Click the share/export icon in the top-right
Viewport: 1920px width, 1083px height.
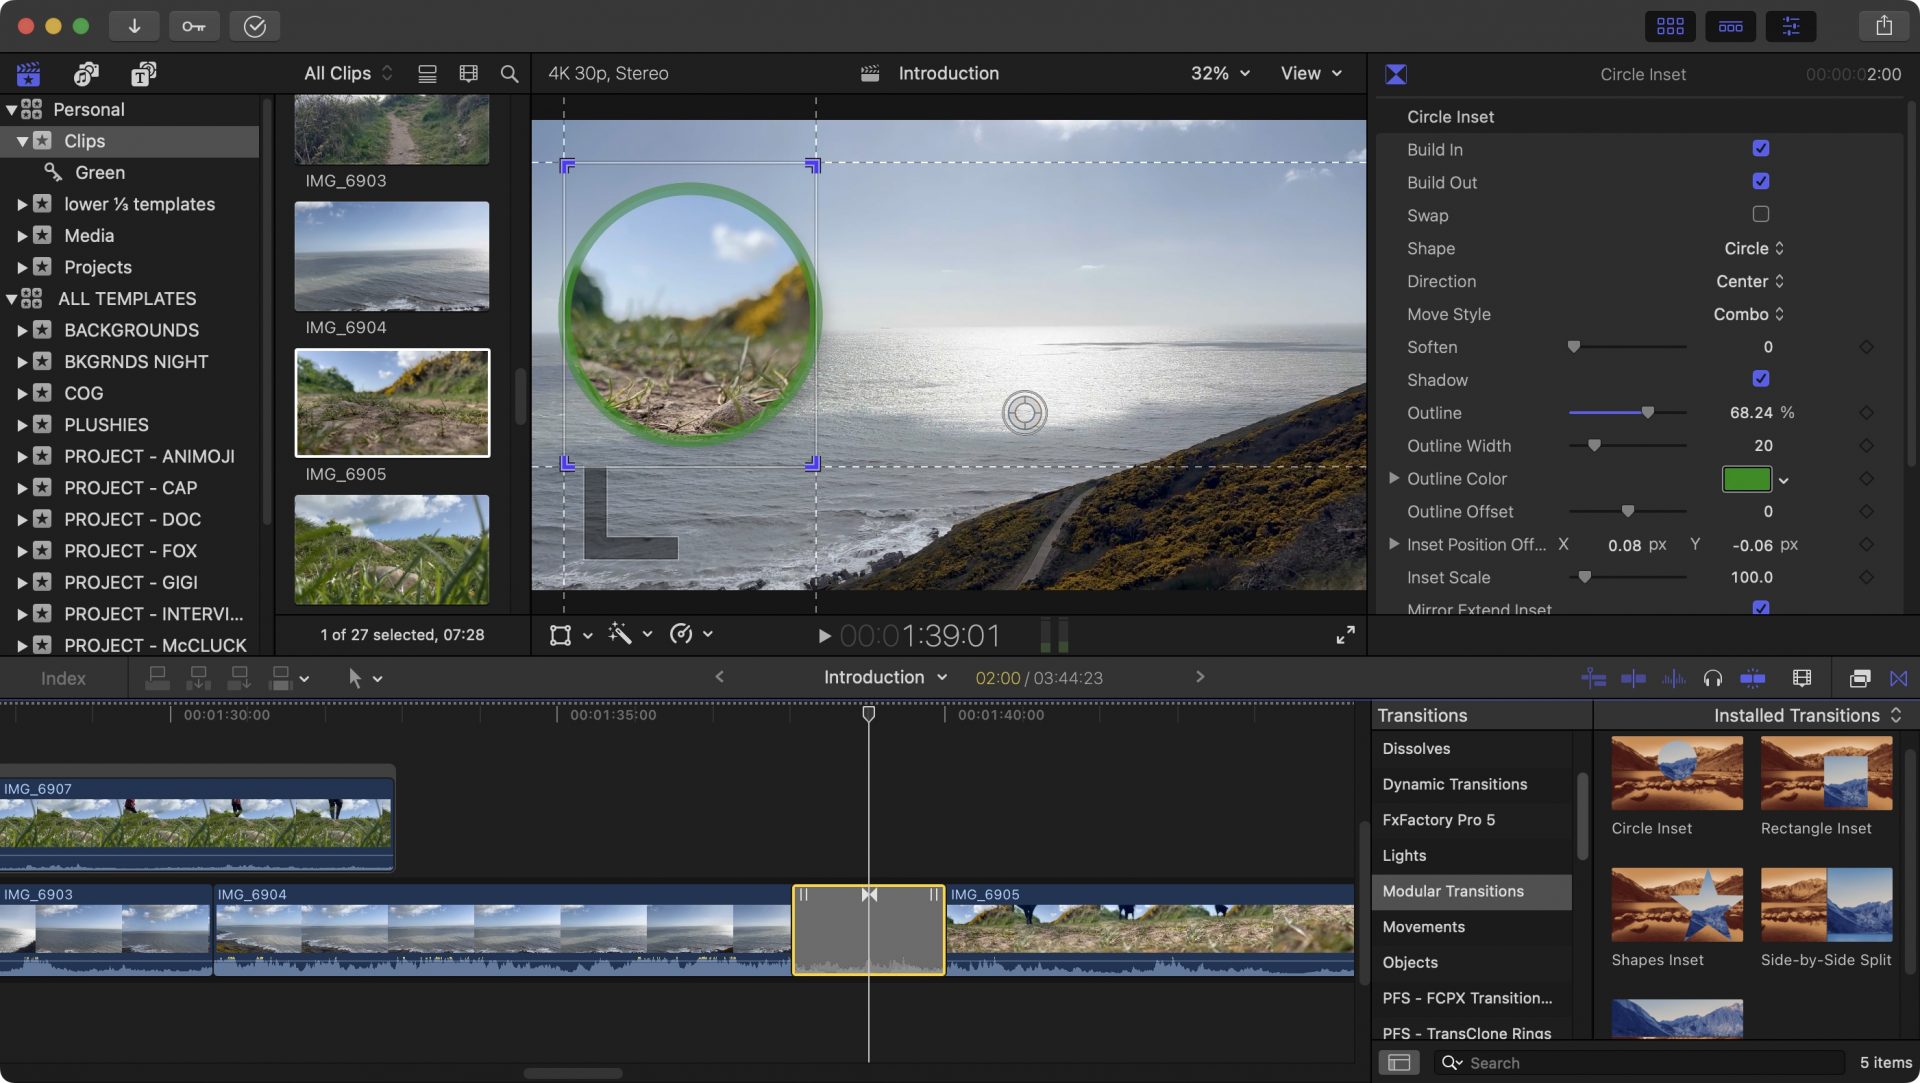1884,25
